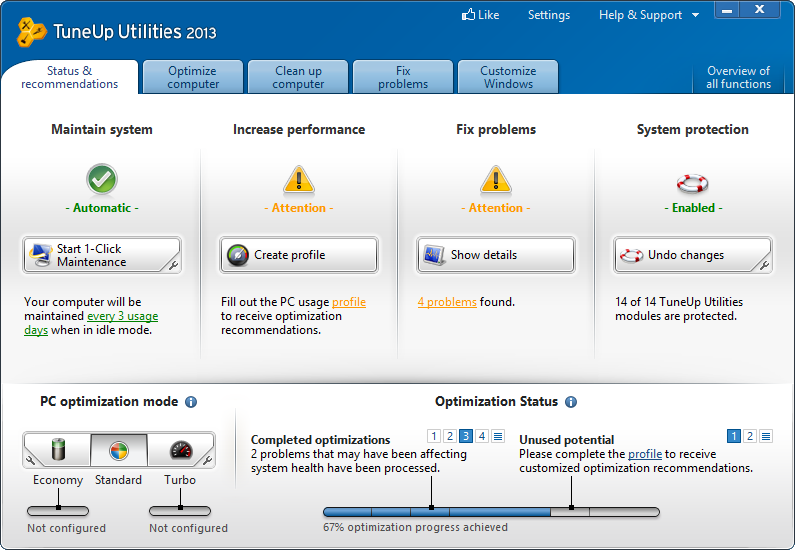Viewport: 795px width, 550px height.
Task: Open the '4 problems' link
Action: tap(447, 302)
